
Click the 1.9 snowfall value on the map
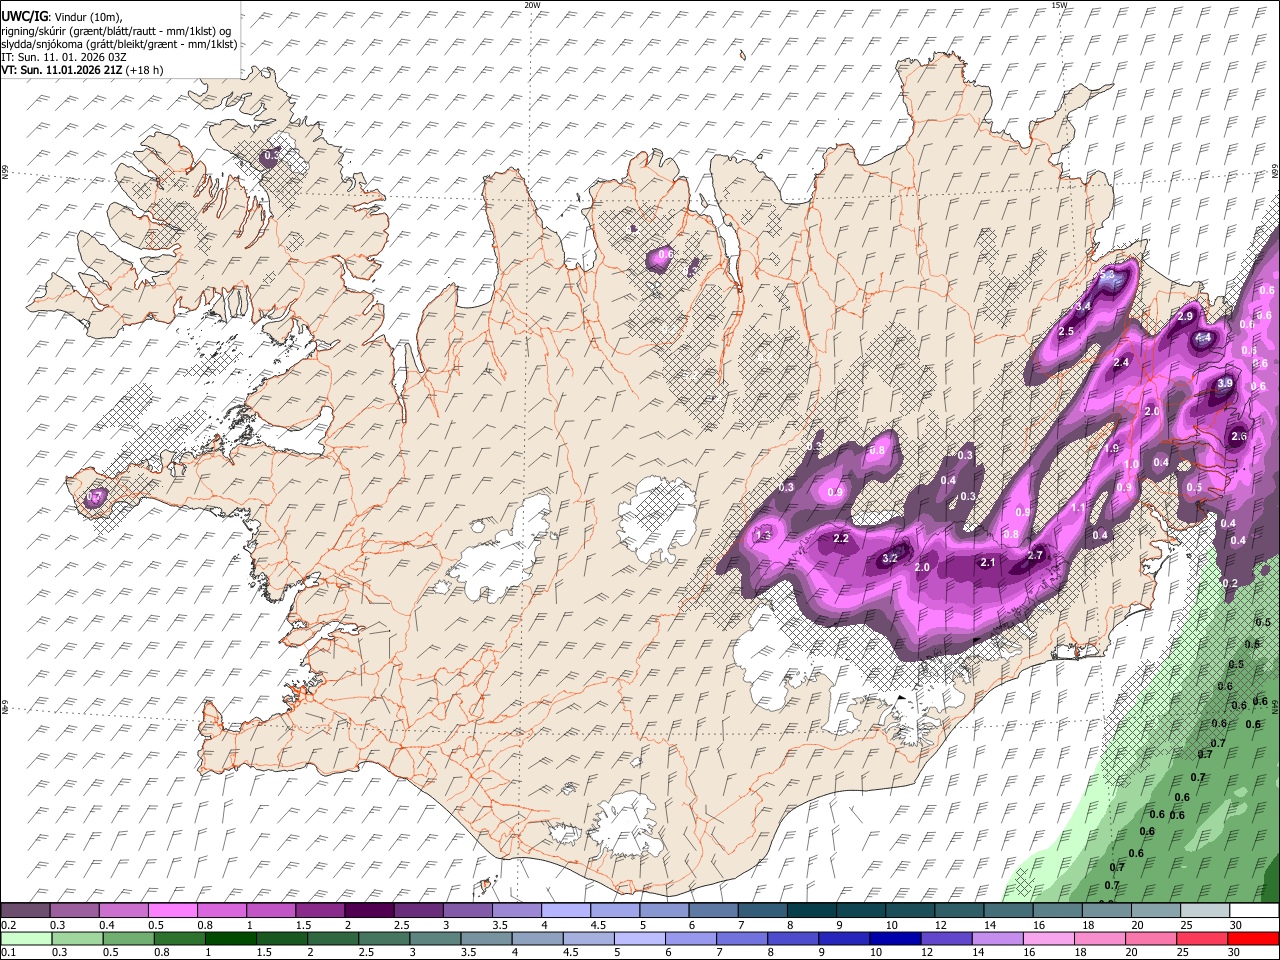(x=1112, y=449)
